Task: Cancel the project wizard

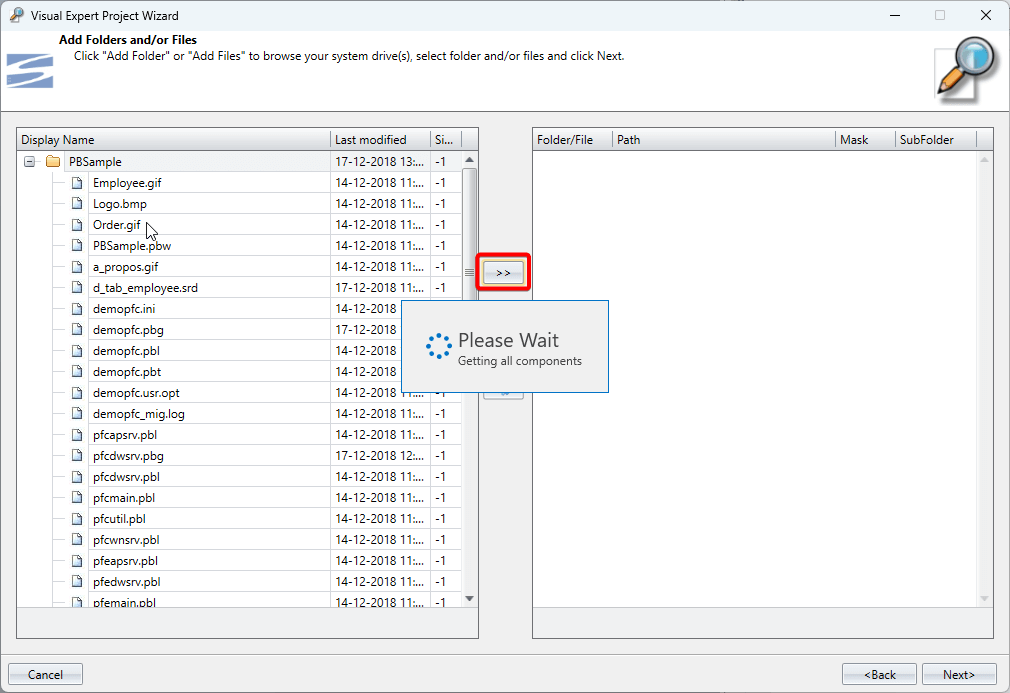Action: click(45, 675)
